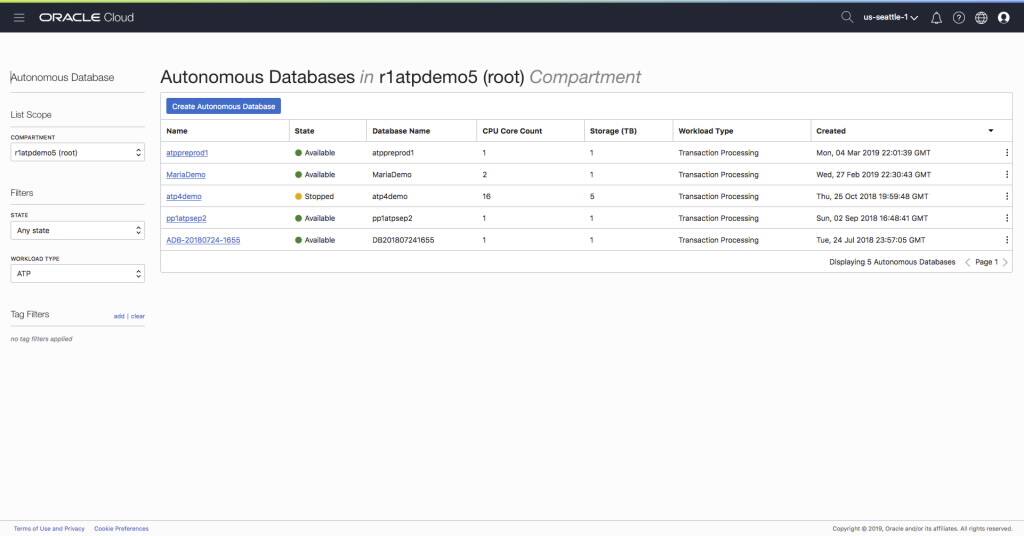Open the hamburger navigation menu
The height and width of the screenshot is (536, 1024).
click(x=19, y=18)
